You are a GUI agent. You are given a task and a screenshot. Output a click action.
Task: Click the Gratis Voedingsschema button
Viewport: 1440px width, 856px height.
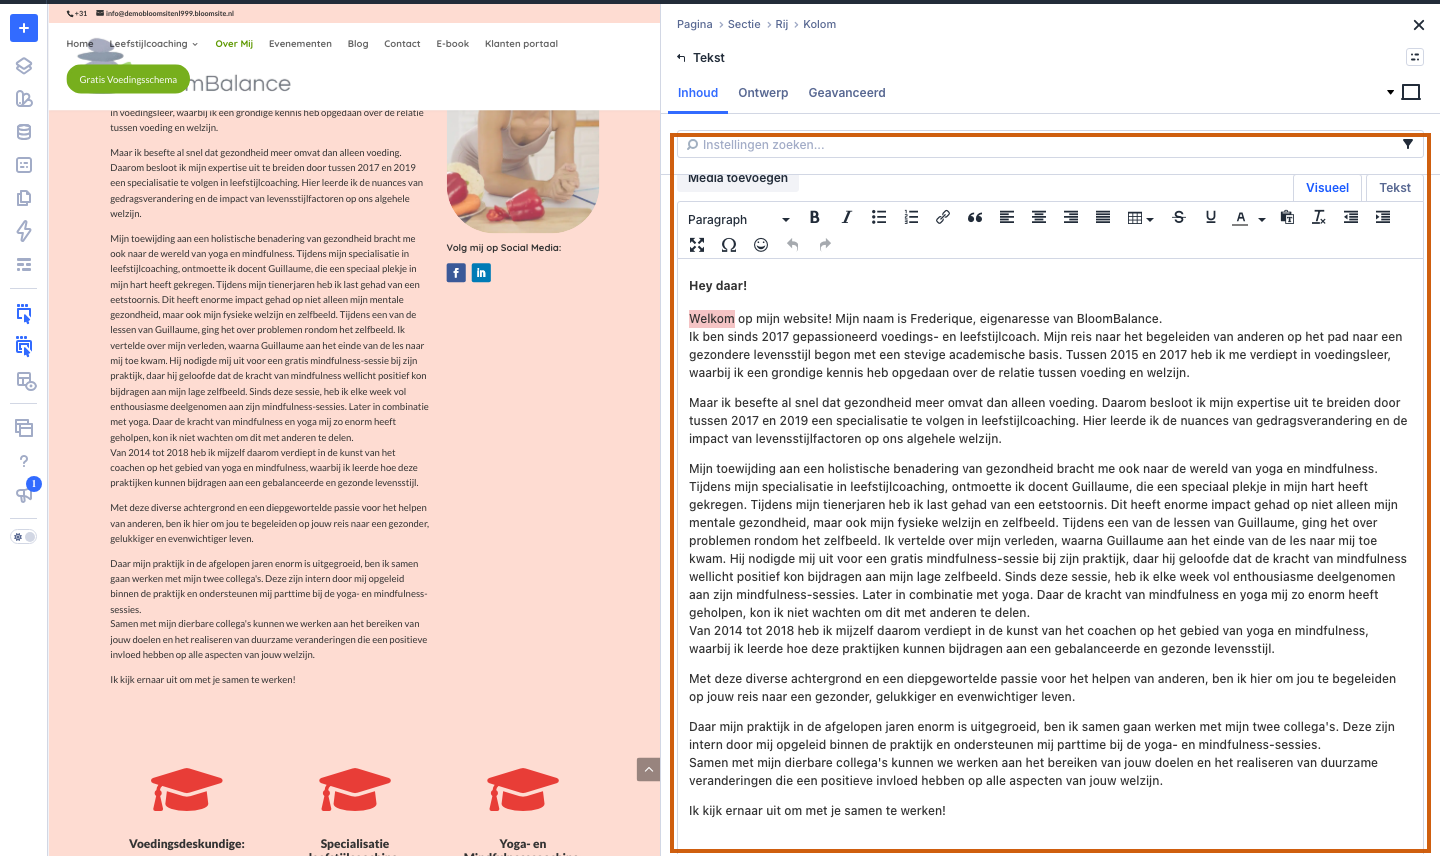tap(128, 80)
